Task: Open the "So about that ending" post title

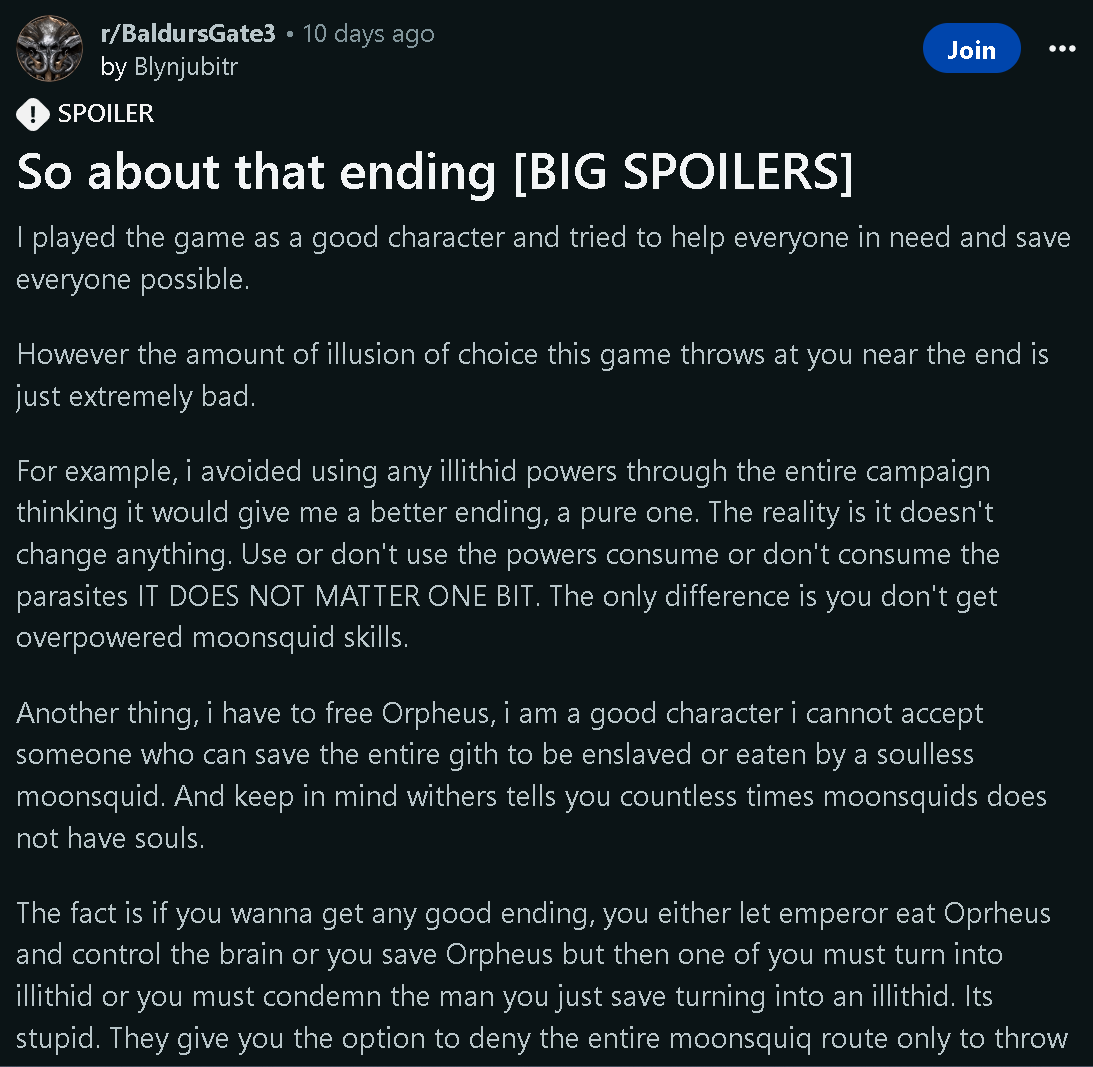Action: tap(434, 172)
